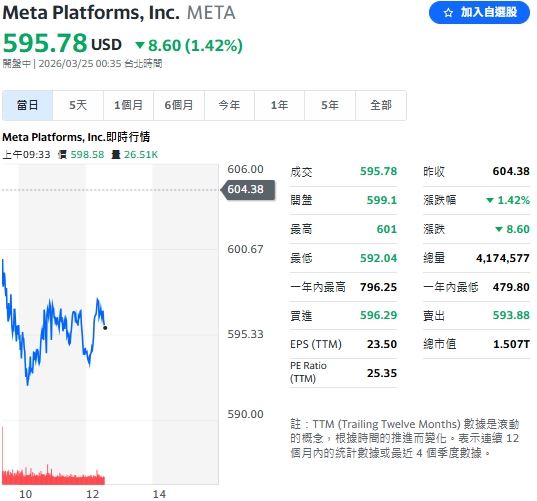Select the 1年 chart tab
Screen dimensions: 537x501
pos(279,105)
